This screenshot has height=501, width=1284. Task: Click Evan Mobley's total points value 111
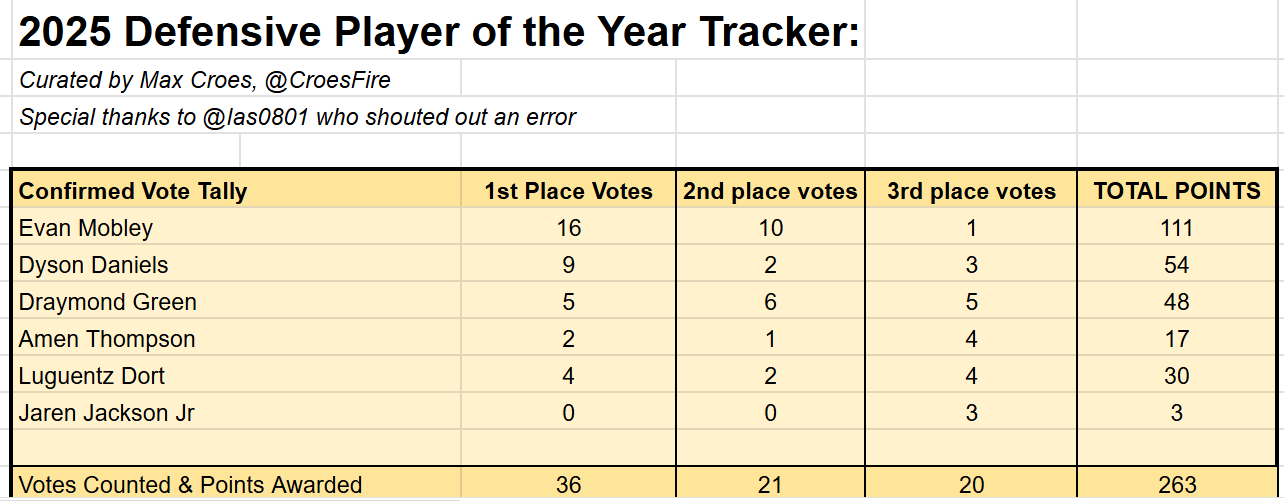click(x=1177, y=228)
